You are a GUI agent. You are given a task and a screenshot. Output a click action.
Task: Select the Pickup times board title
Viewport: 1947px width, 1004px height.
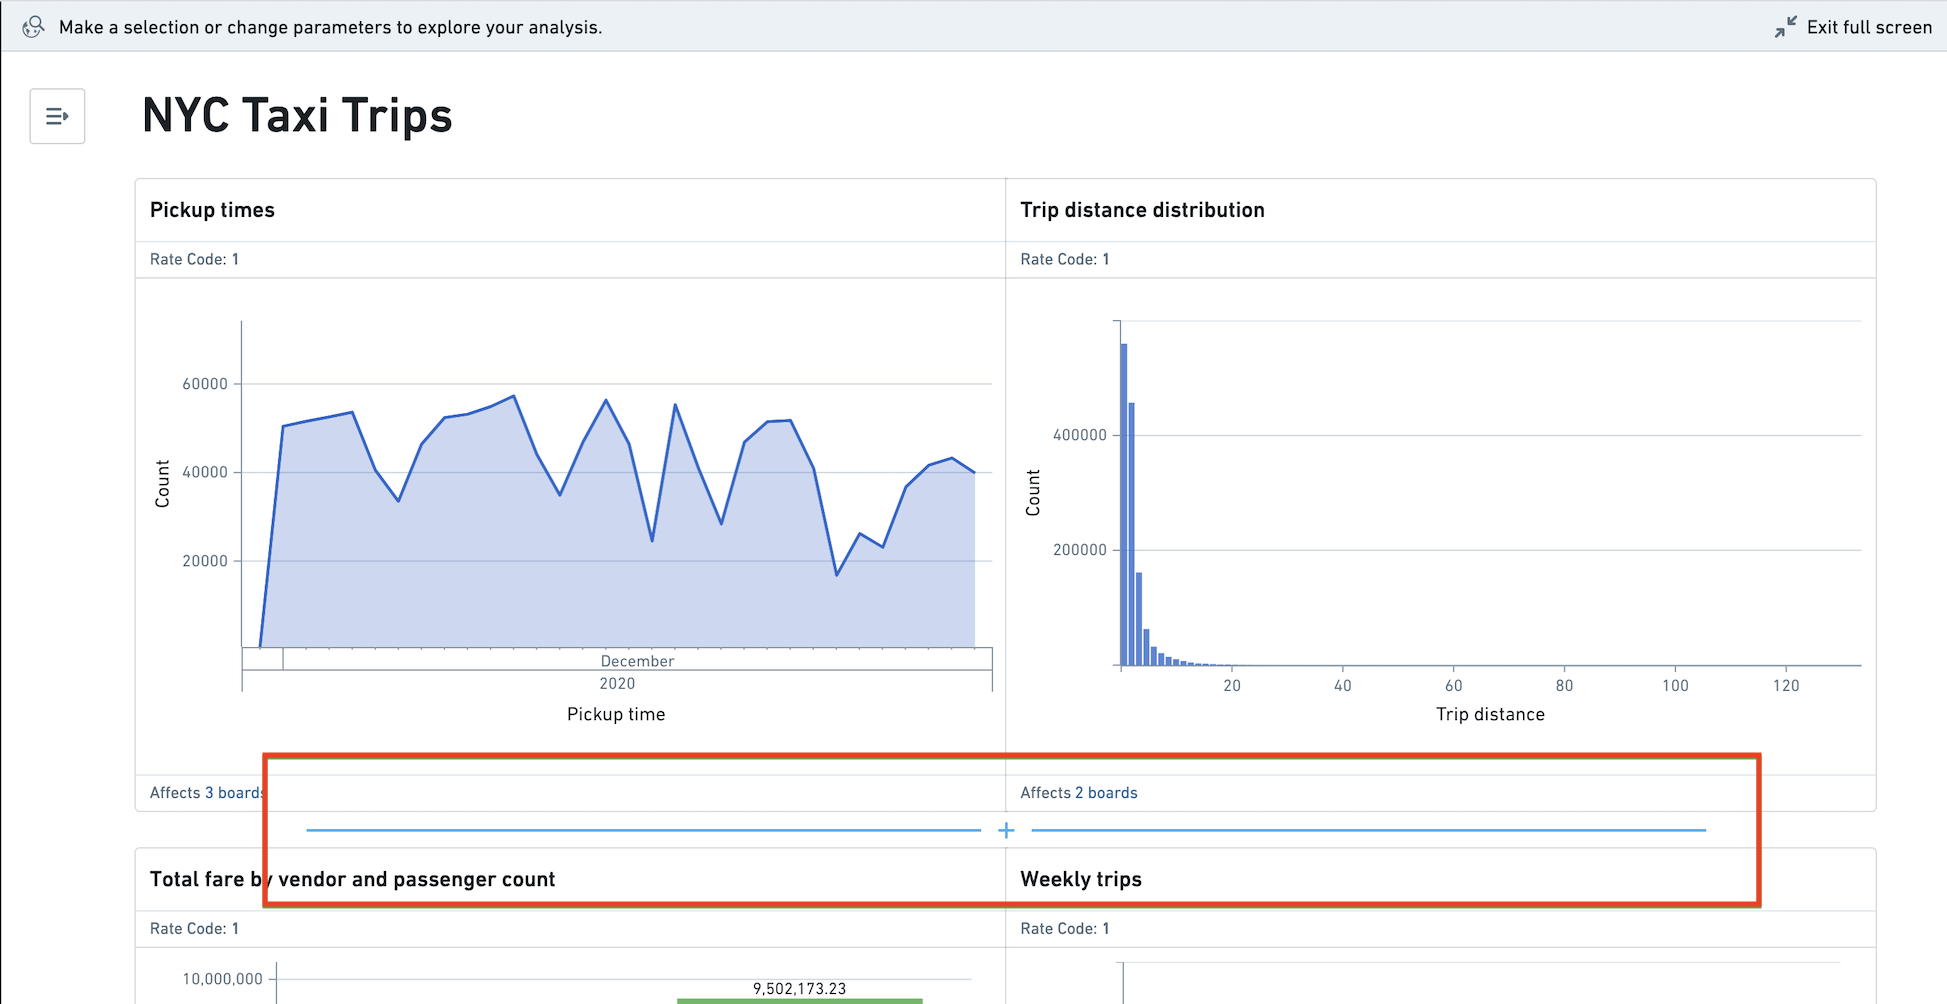(212, 210)
